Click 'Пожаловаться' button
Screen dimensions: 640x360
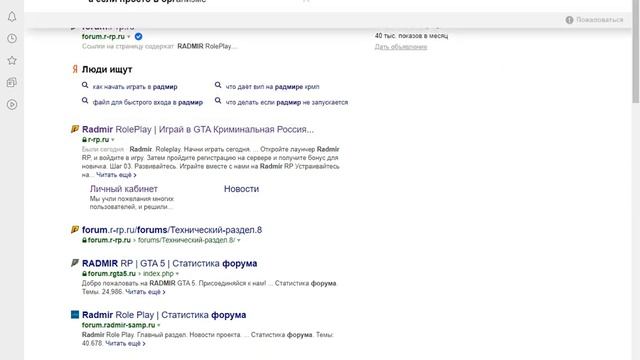point(600,20)
